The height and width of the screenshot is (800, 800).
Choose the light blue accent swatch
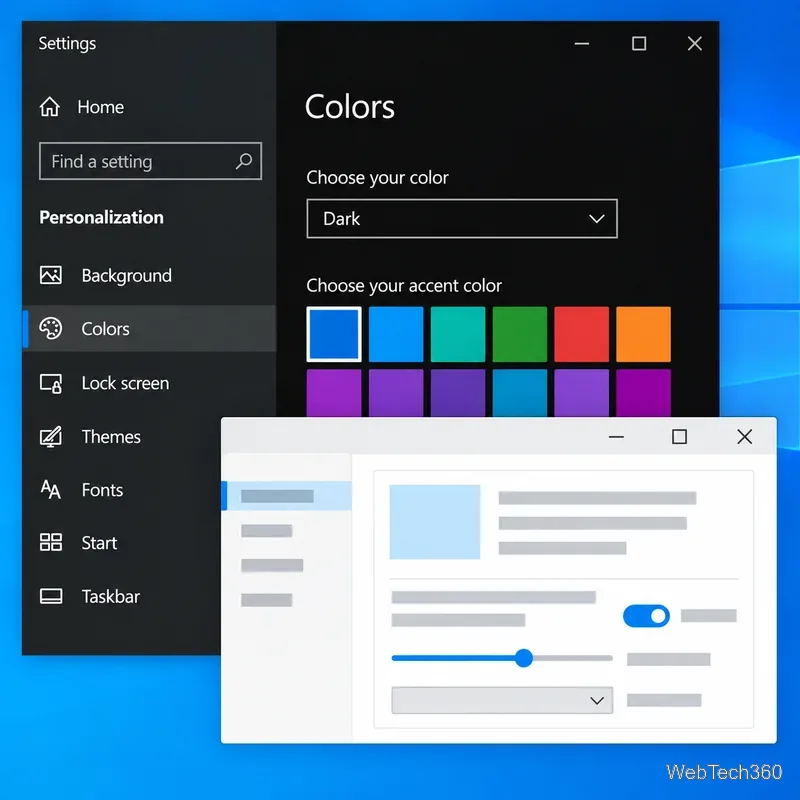[396, 334]
